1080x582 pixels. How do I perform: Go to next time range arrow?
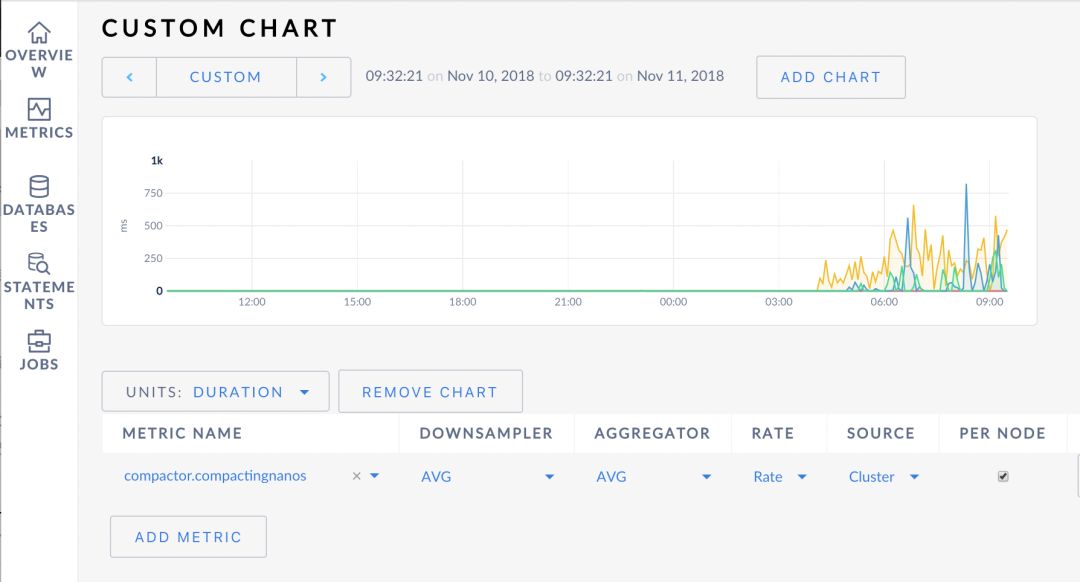323,77
